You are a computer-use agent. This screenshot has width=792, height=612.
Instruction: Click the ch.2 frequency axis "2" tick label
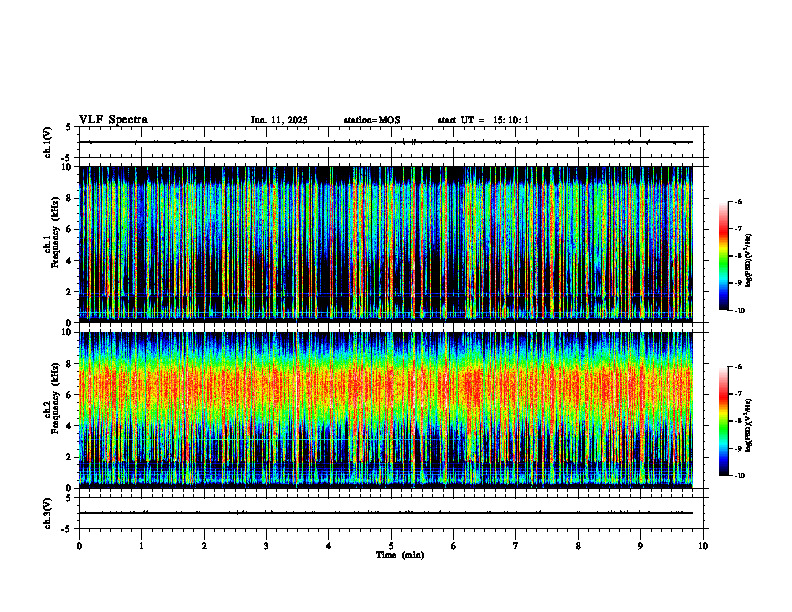coord(70,457)
